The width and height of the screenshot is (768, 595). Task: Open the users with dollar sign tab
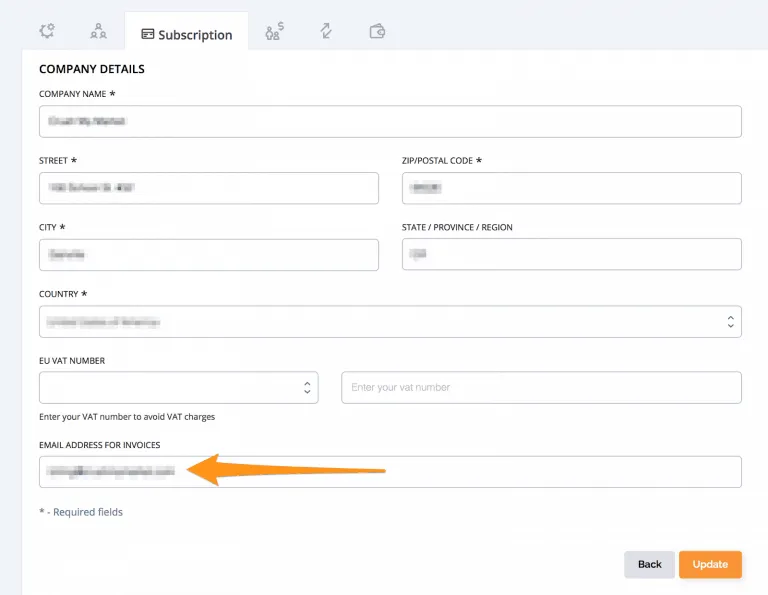tap(274, 31)
